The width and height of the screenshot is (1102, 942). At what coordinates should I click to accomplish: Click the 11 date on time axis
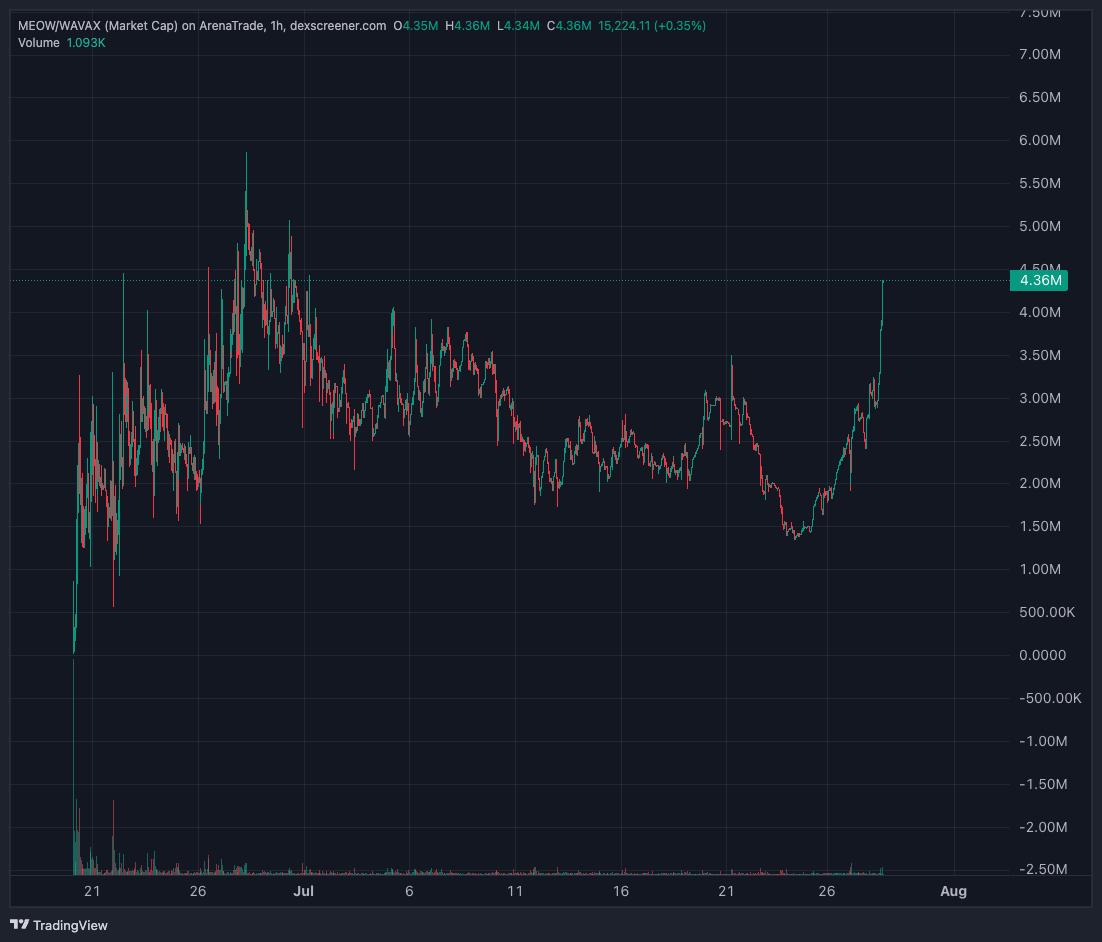514,891
